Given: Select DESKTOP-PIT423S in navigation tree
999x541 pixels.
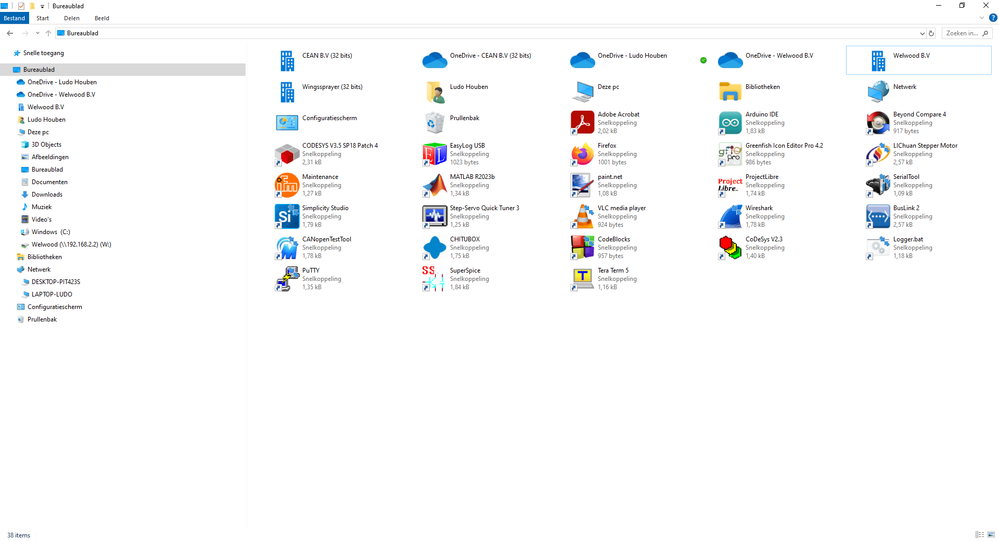Looking at the screenshot, I should (55, 282).
